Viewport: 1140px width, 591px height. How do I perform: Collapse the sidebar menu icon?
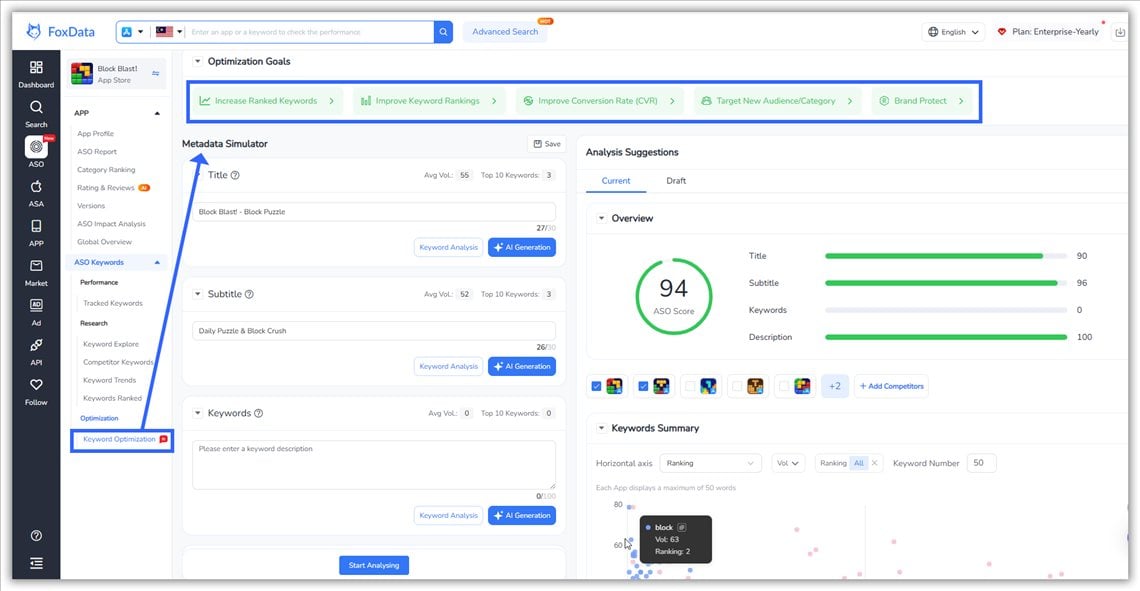[x=36, y=563]
